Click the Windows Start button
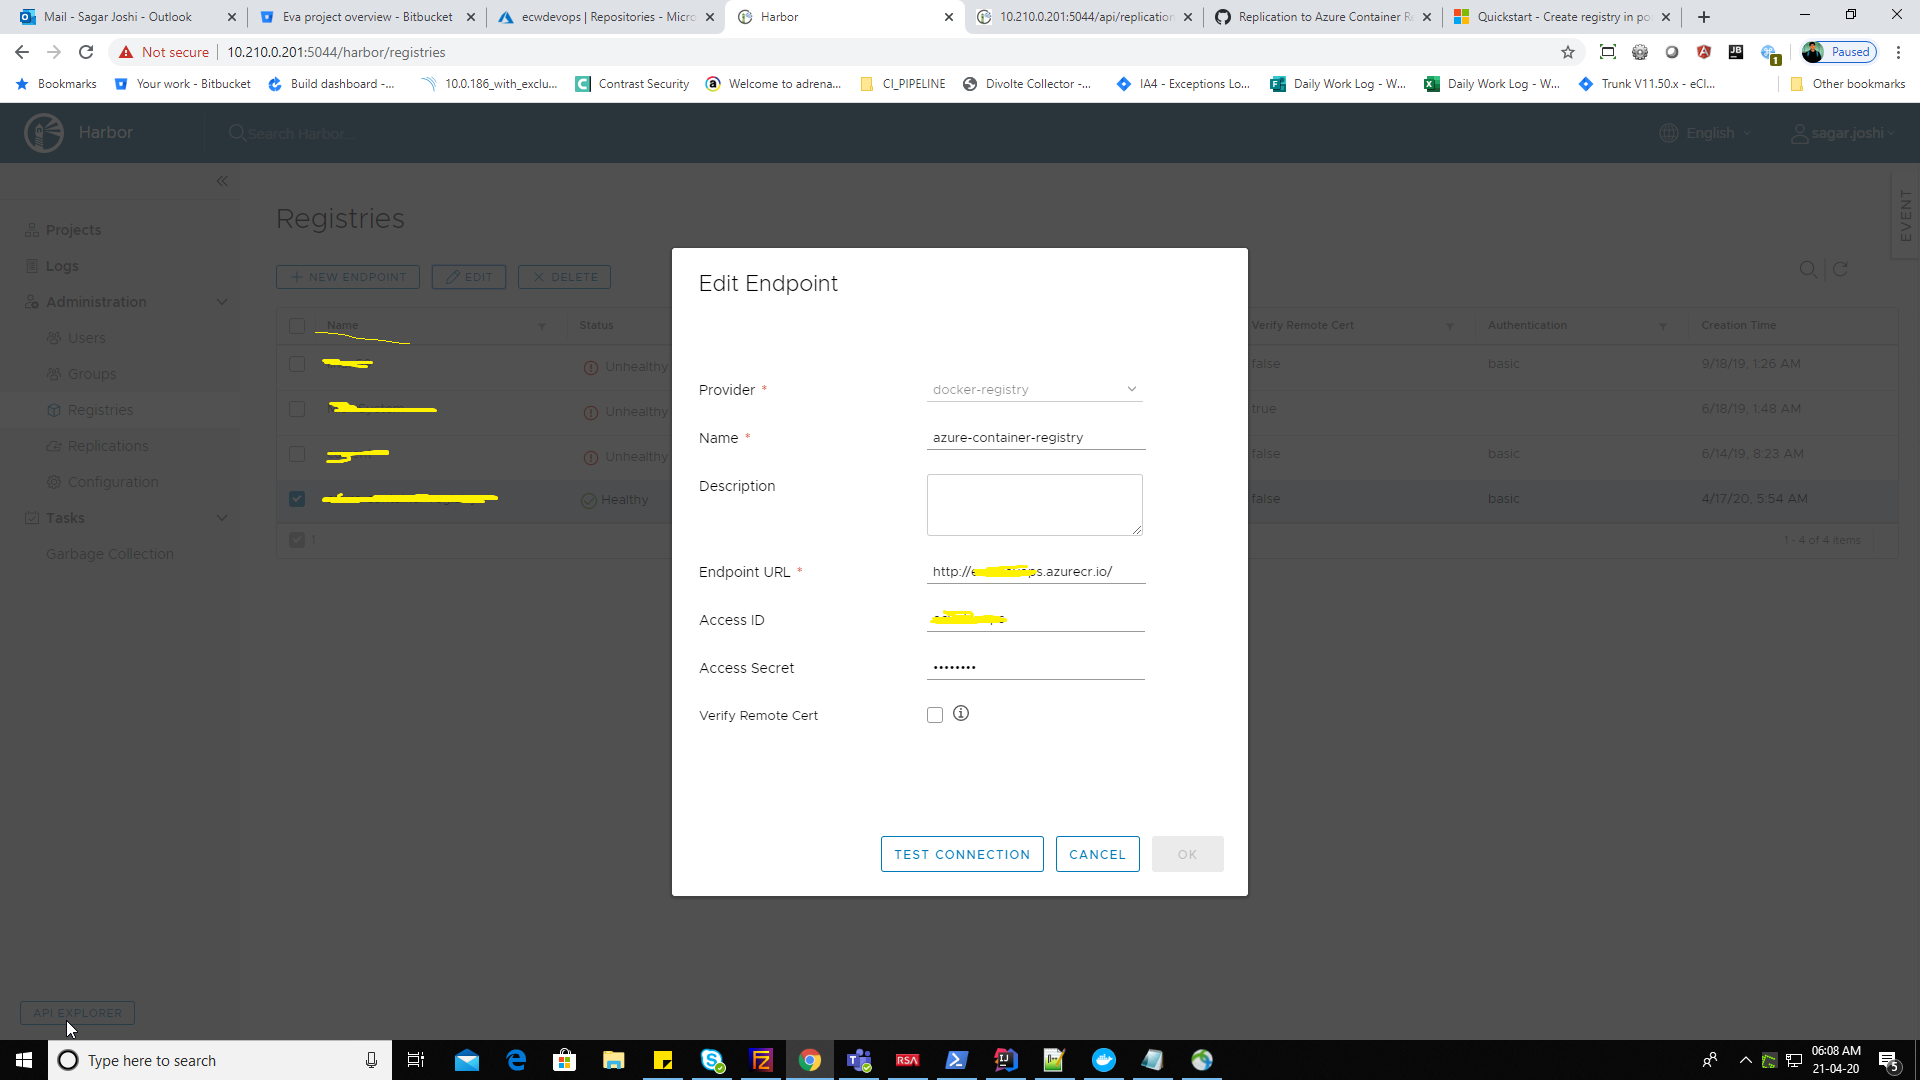The width and height of the screenshot is (1920, 1080). (24, 1060)
